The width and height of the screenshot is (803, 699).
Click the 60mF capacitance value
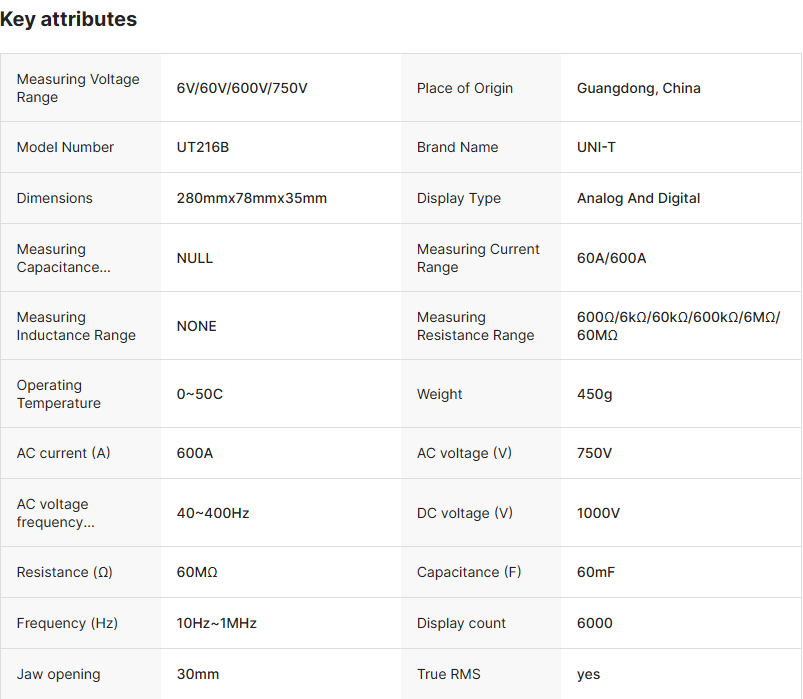click(x=598, y=572)
